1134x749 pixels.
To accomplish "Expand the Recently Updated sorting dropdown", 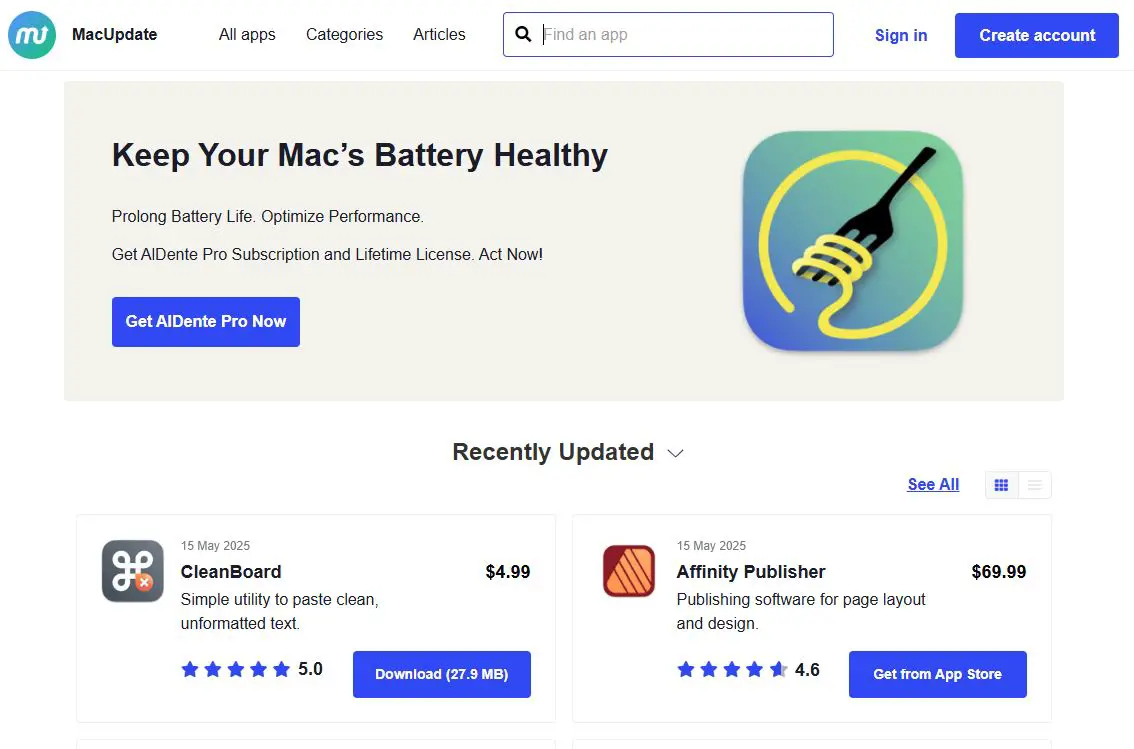I will [675, 453].
